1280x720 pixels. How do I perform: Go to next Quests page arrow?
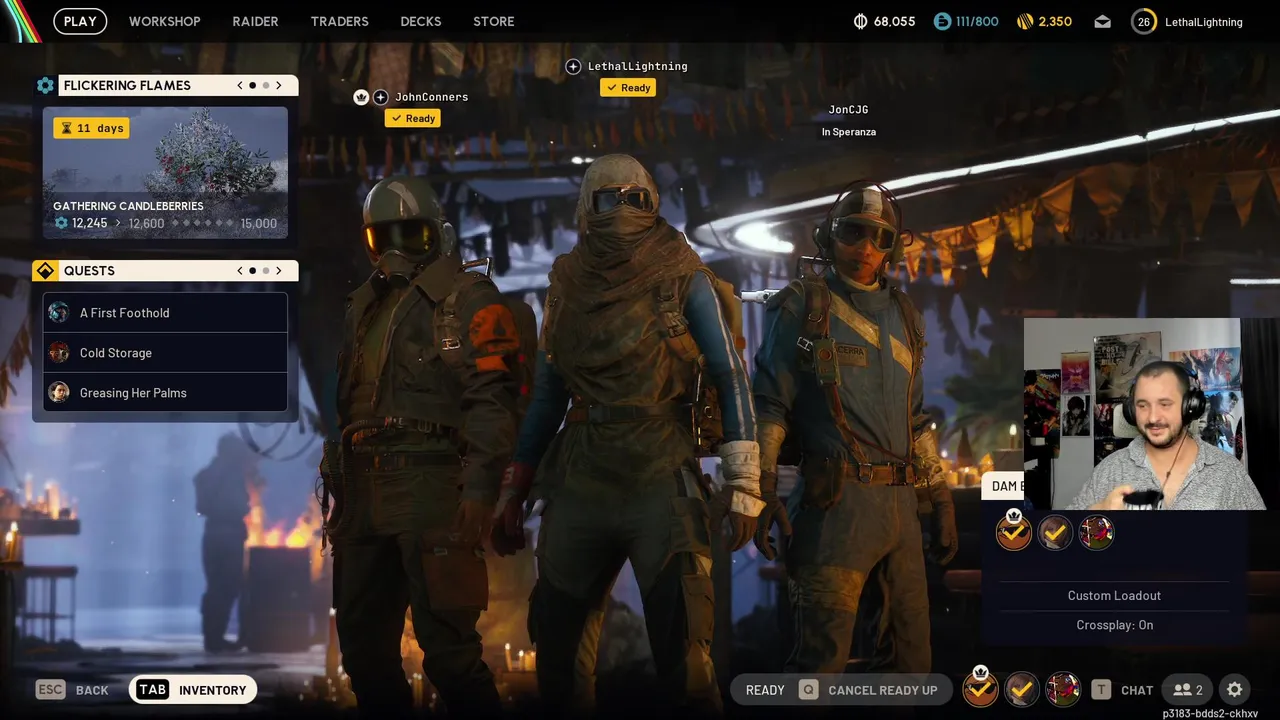click(x=279, y=271)
